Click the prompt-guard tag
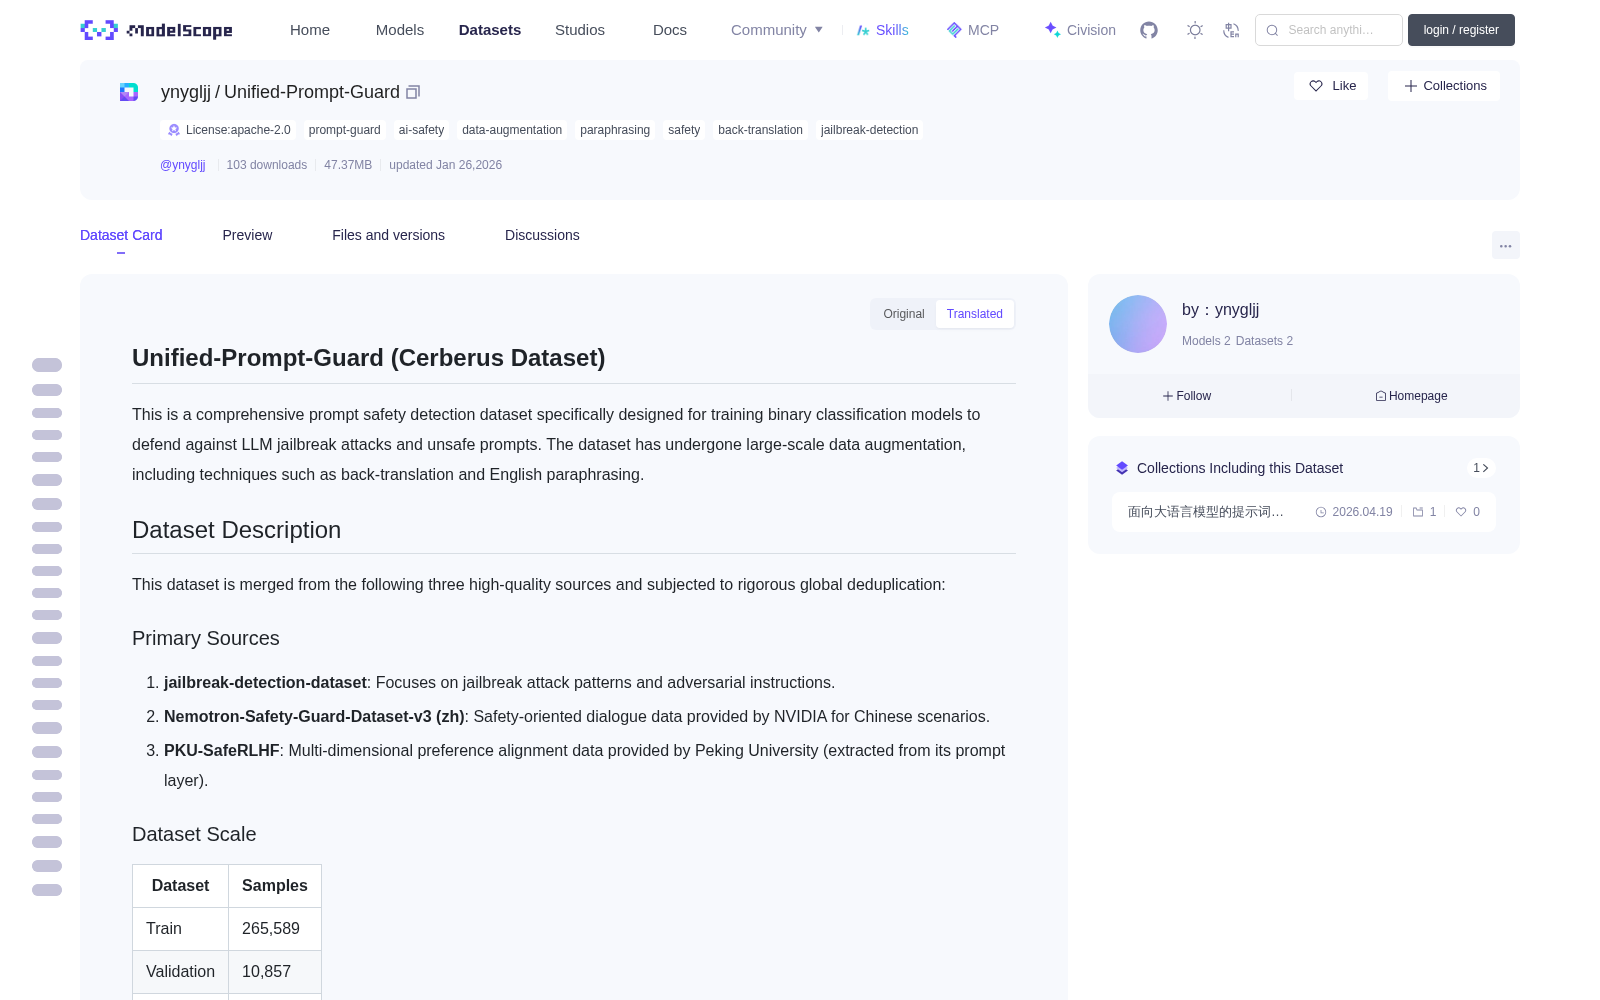Viewport: 1600px width, 1000px height. tap(345, 130)
